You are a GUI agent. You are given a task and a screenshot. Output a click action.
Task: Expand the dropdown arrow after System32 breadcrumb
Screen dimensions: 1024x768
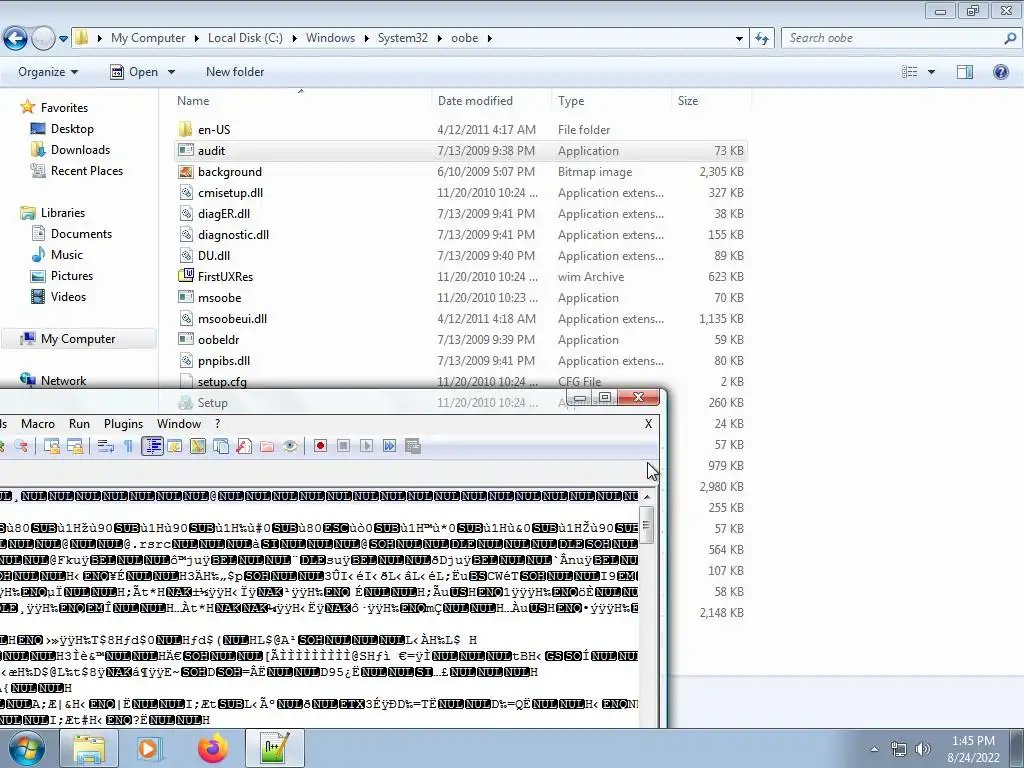(440, 39)
